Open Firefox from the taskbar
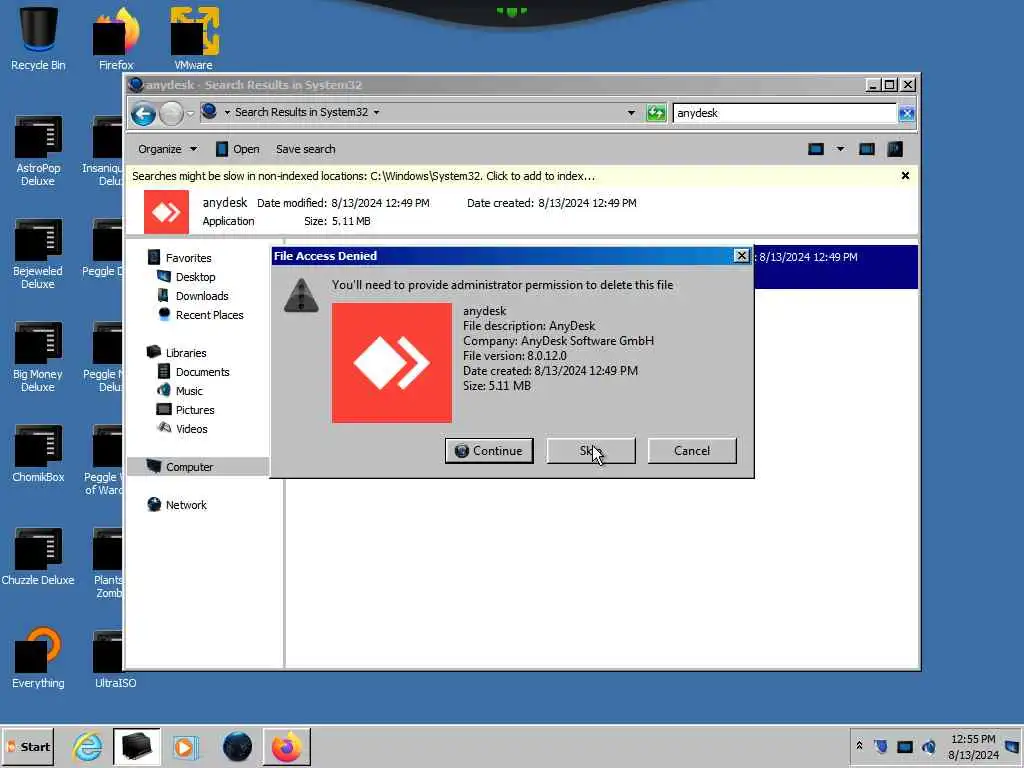 click(x=287, y=746)
